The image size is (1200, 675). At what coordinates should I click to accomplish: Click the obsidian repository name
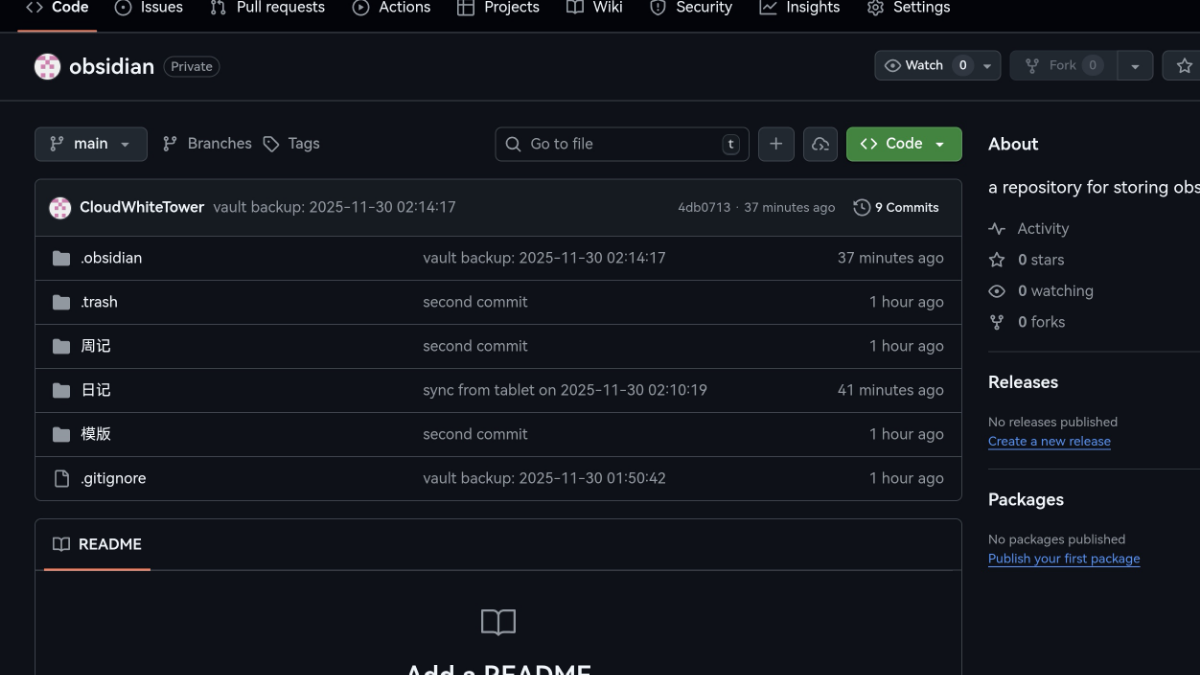(x=111, y=66)
